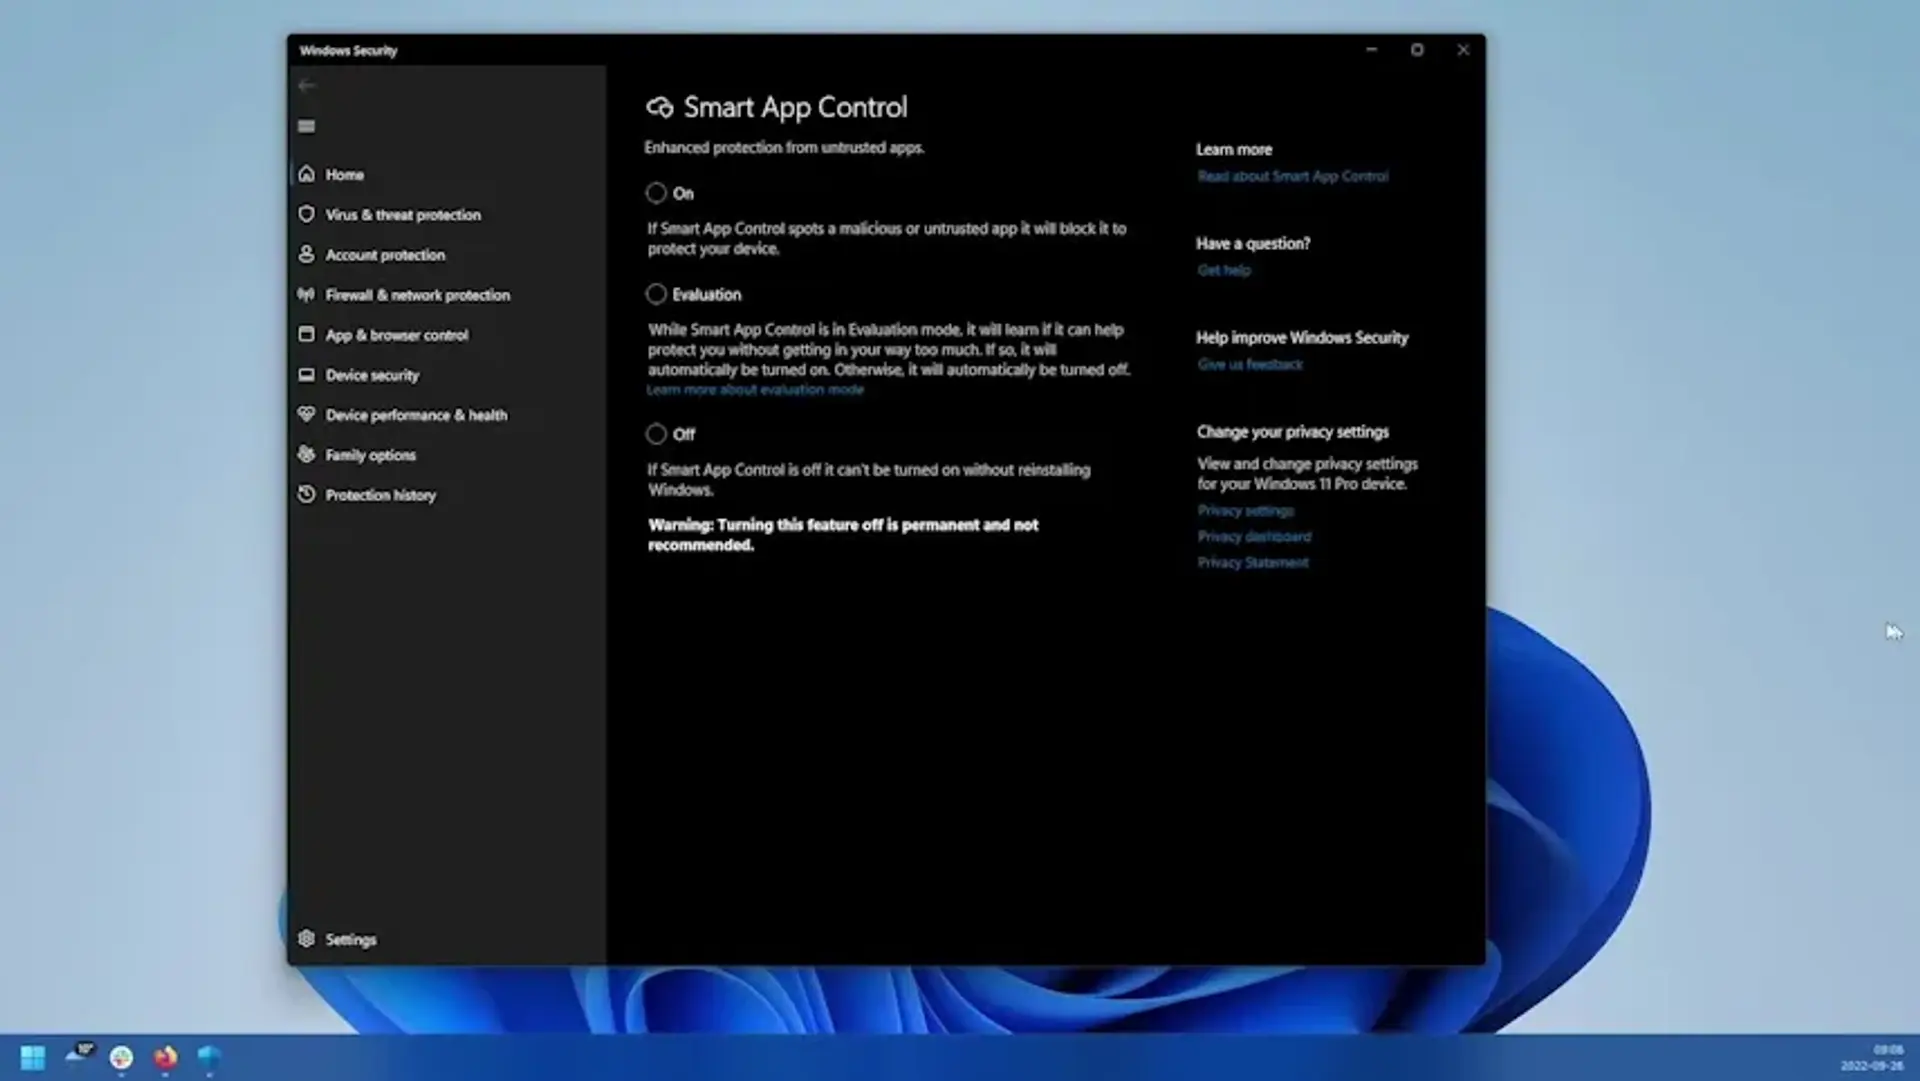Open the Privacy dashboard link
Viewport: 1920px width, 1081px height.
[1254, 536]
